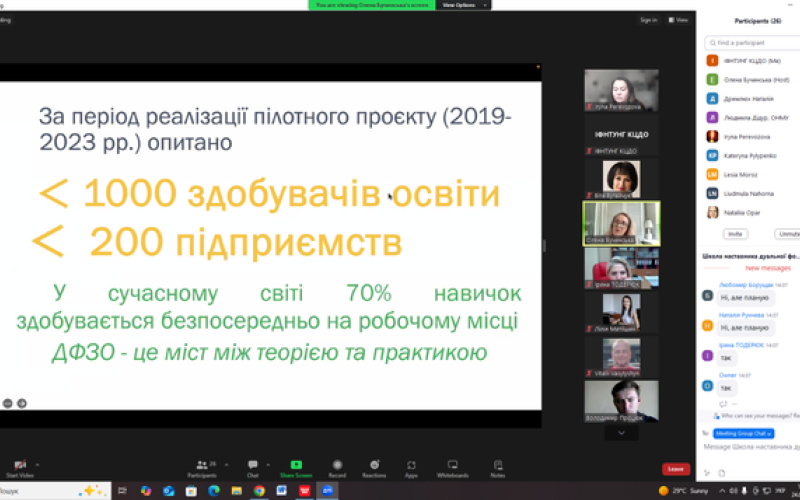
Task: Select the Ірина ТОДЕРЮК video thumbnail
Action: pyautogui.click(x=621, y=268)
